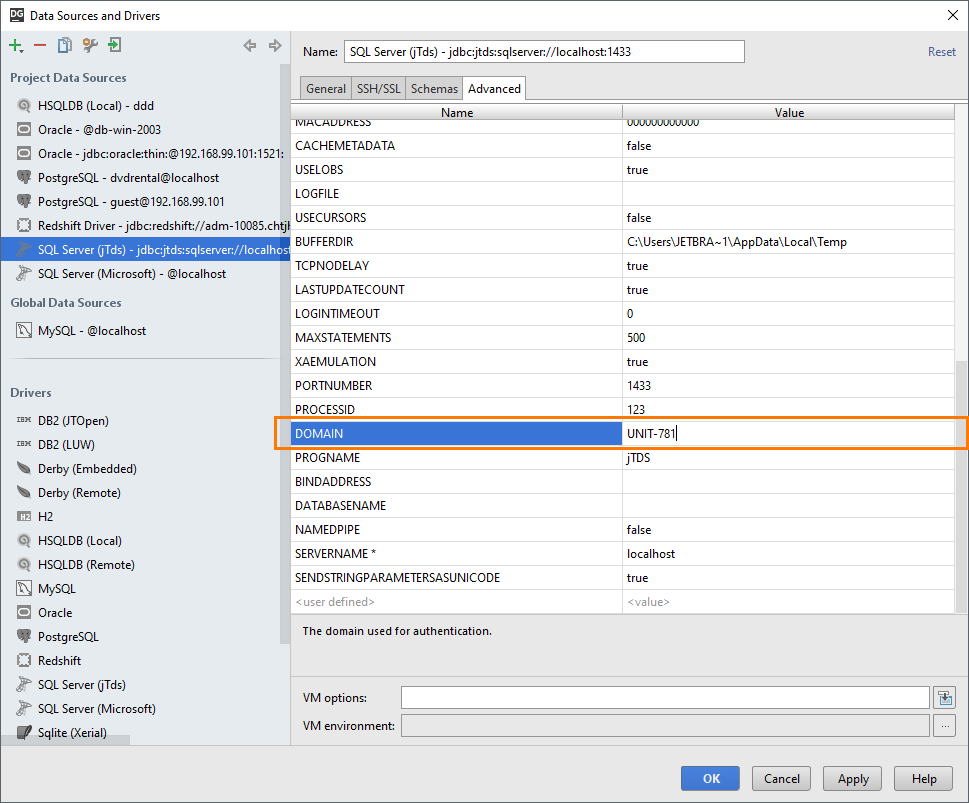Click the Duplicate data source icon
This screenshot has width=969, height=803.
(x=65, y=45)
